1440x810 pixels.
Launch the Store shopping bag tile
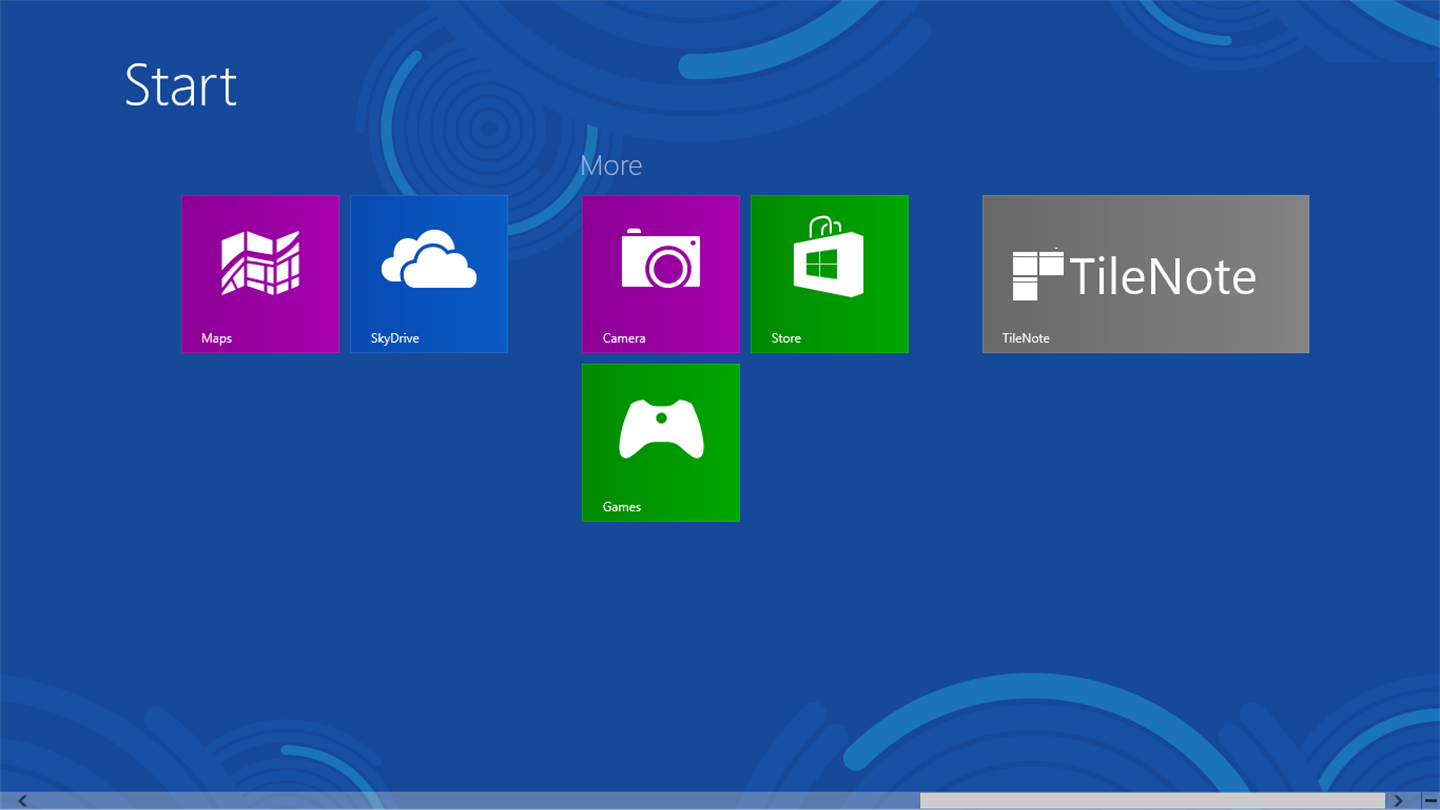(830, 274)
